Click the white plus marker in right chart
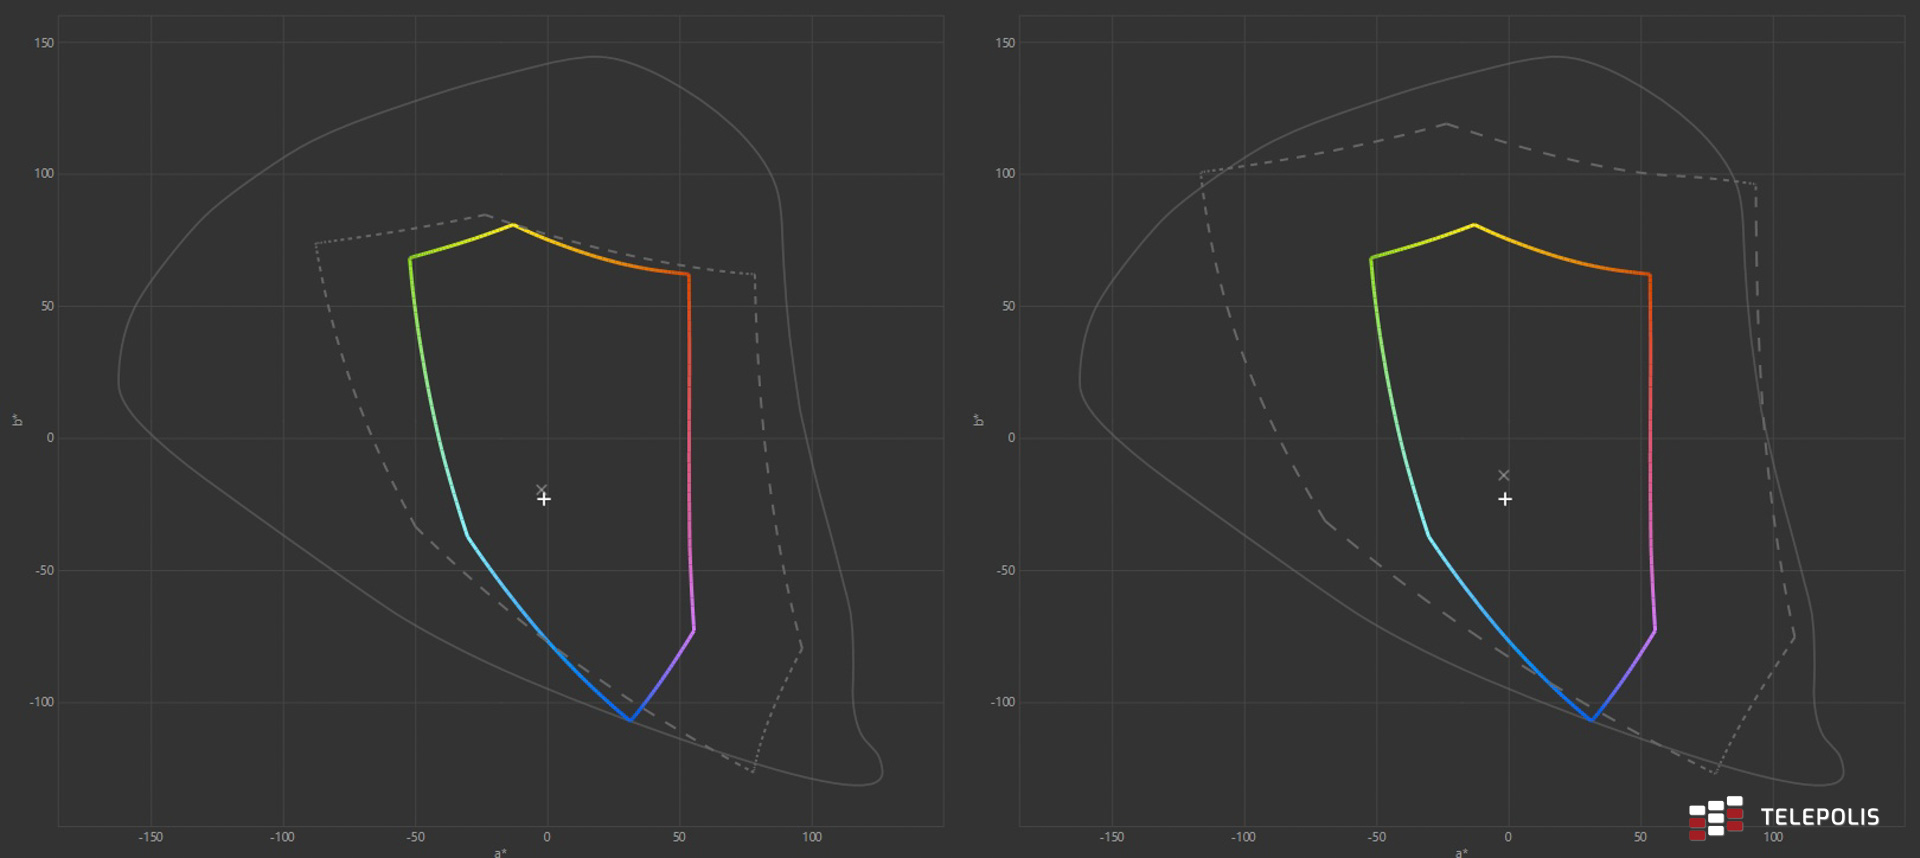 point(1505,499)
